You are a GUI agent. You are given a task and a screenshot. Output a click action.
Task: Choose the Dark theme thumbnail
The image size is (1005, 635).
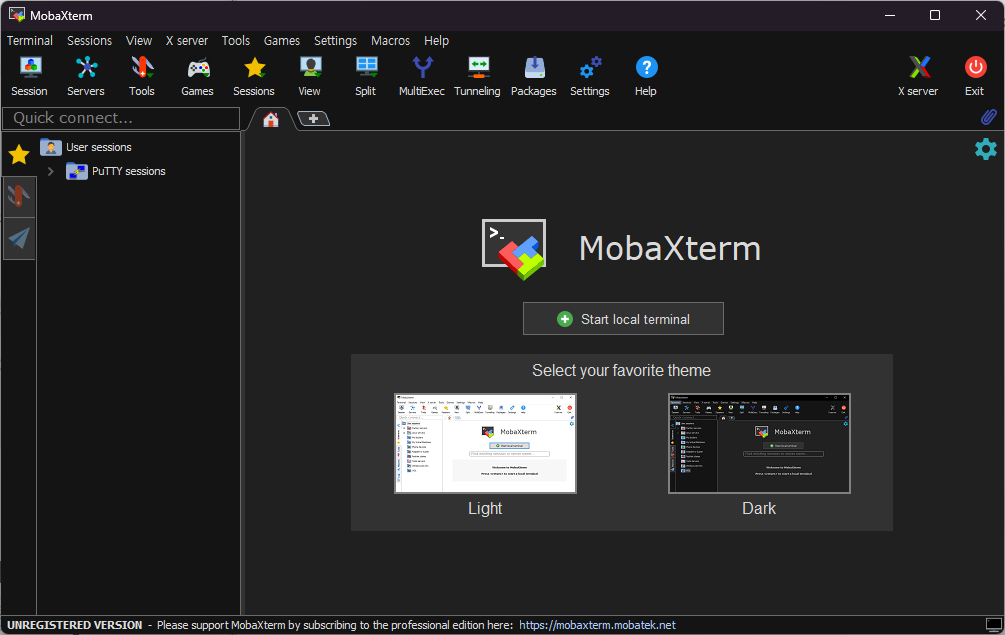759,443
